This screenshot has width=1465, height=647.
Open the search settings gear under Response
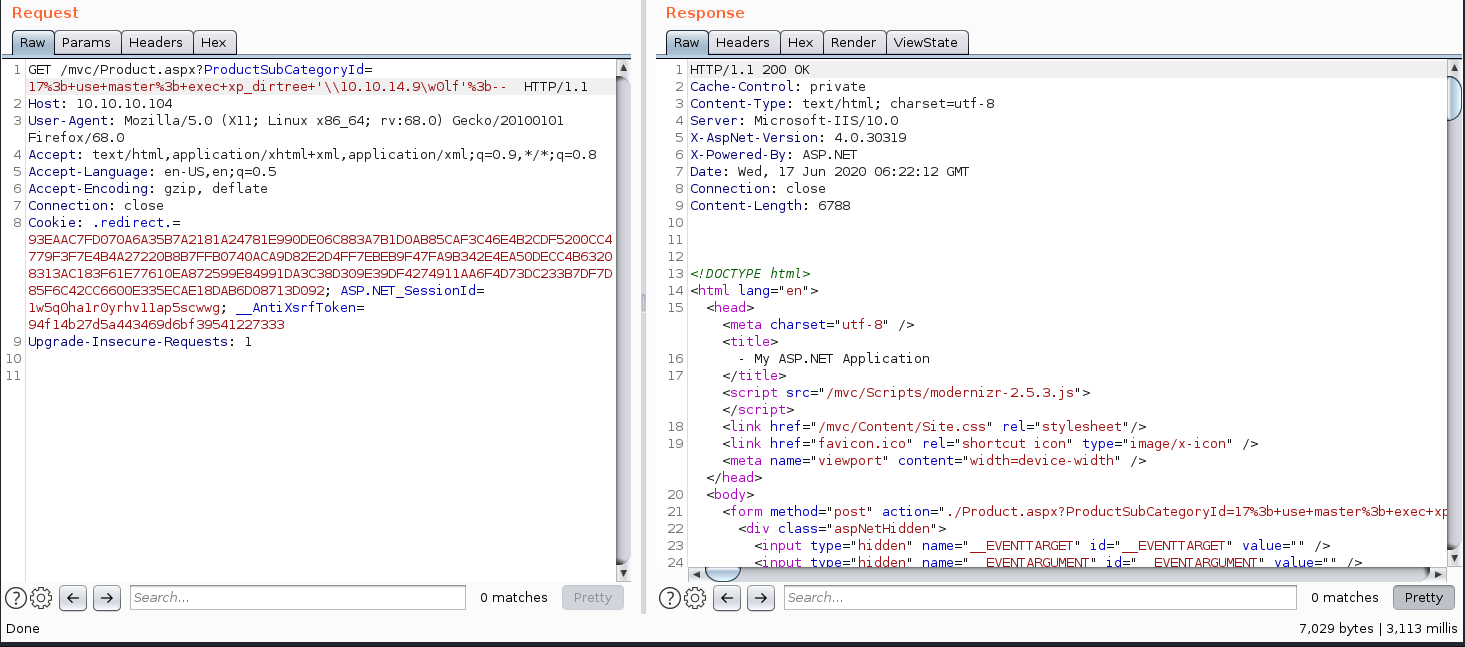[695, 598]
